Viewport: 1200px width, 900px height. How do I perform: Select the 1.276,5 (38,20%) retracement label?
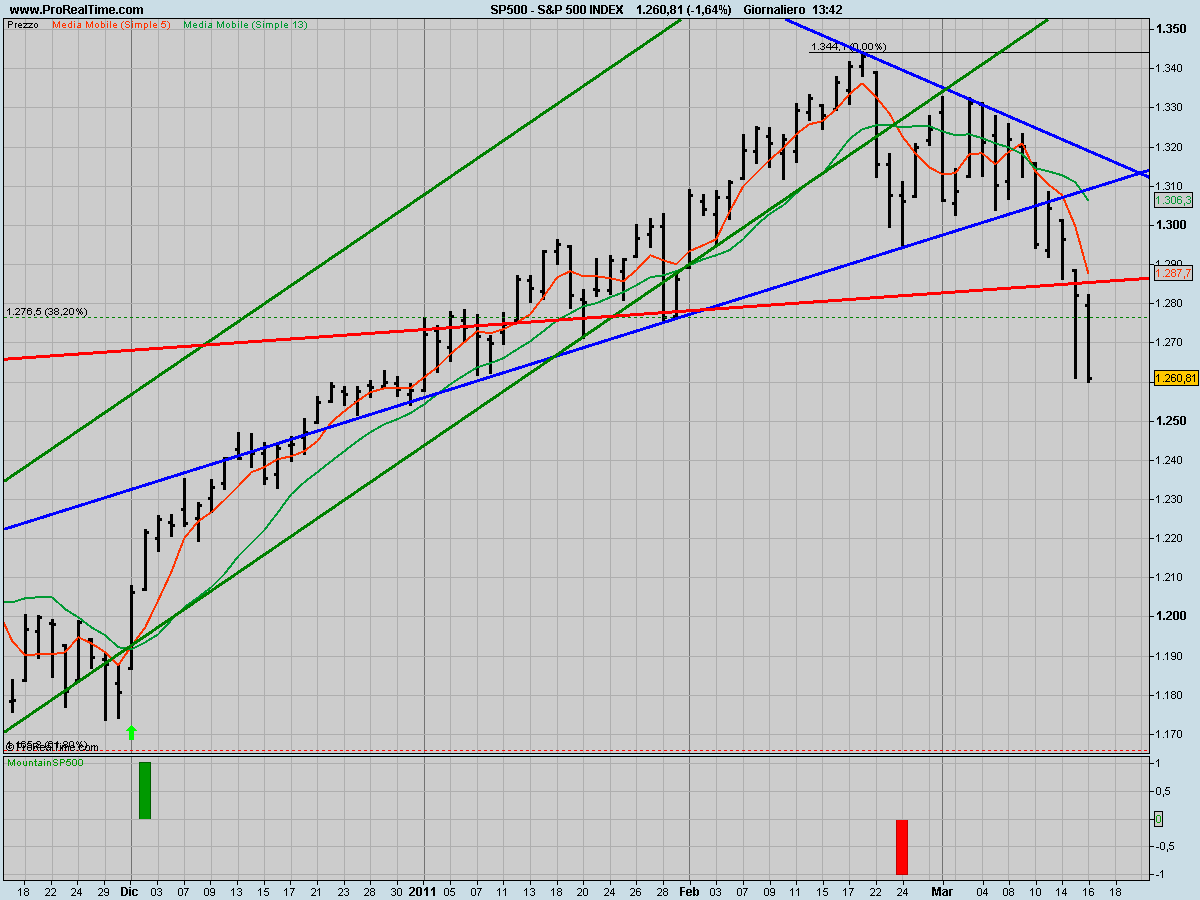tap(46, 311)
